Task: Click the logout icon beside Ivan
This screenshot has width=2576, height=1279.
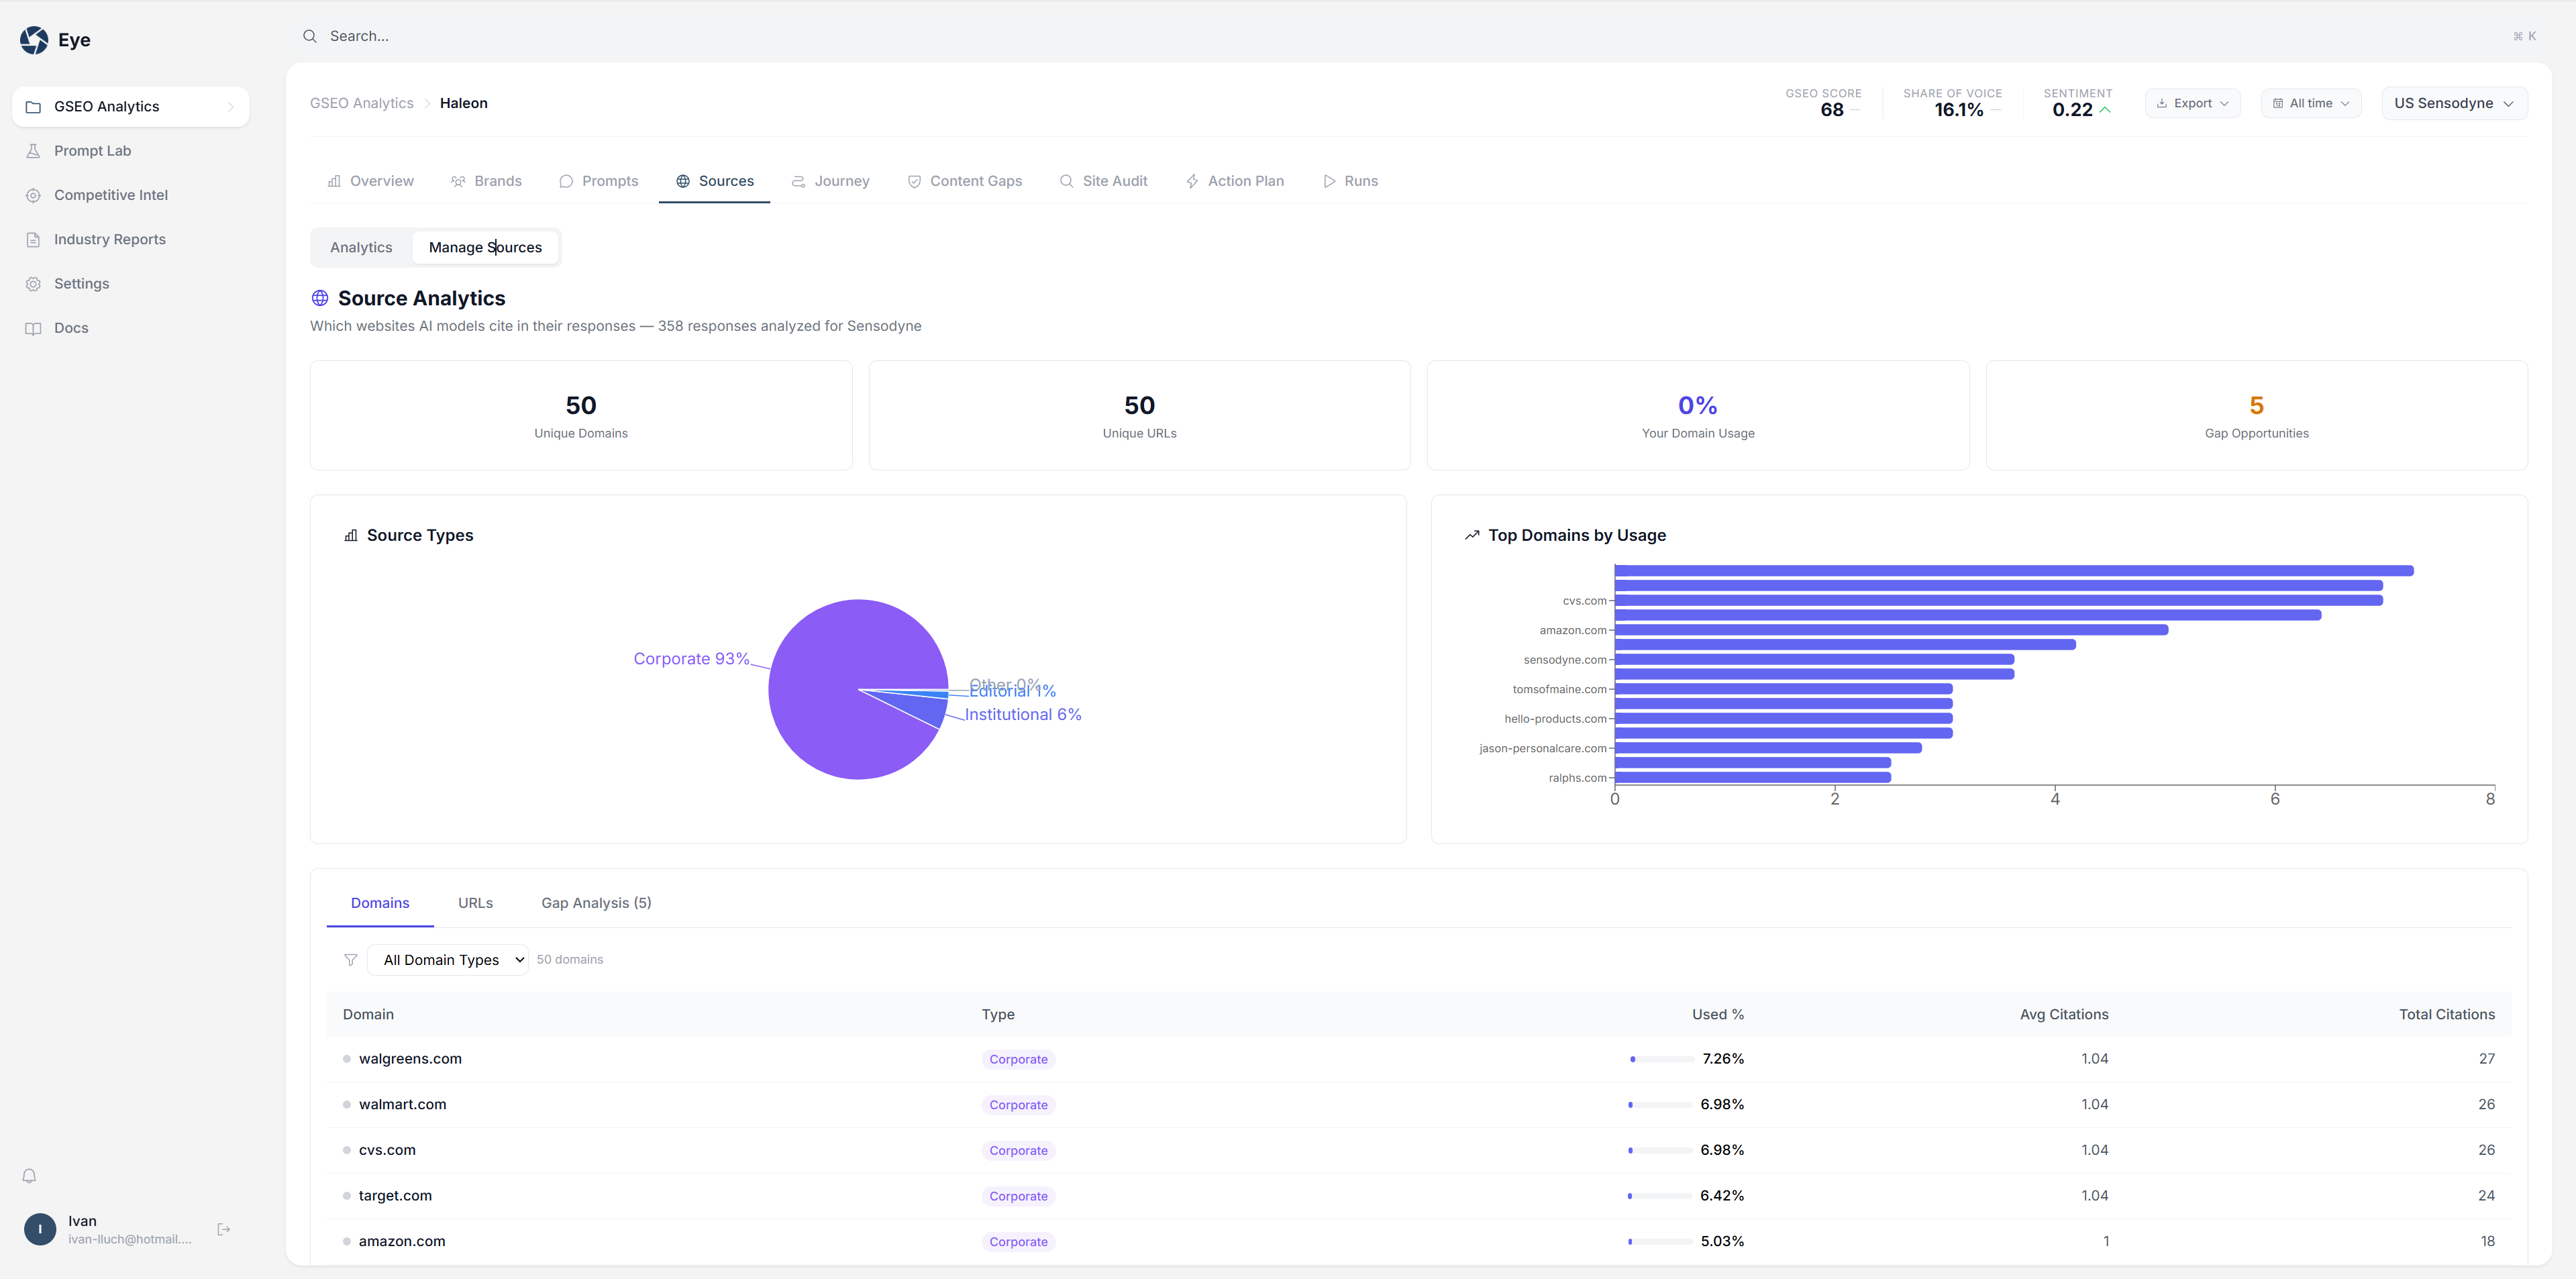Action: [224, 1229]
